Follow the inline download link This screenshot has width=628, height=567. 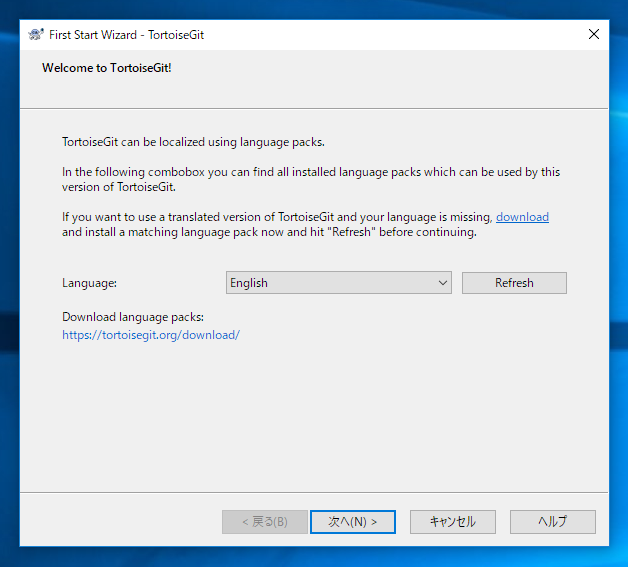point(522,217)
